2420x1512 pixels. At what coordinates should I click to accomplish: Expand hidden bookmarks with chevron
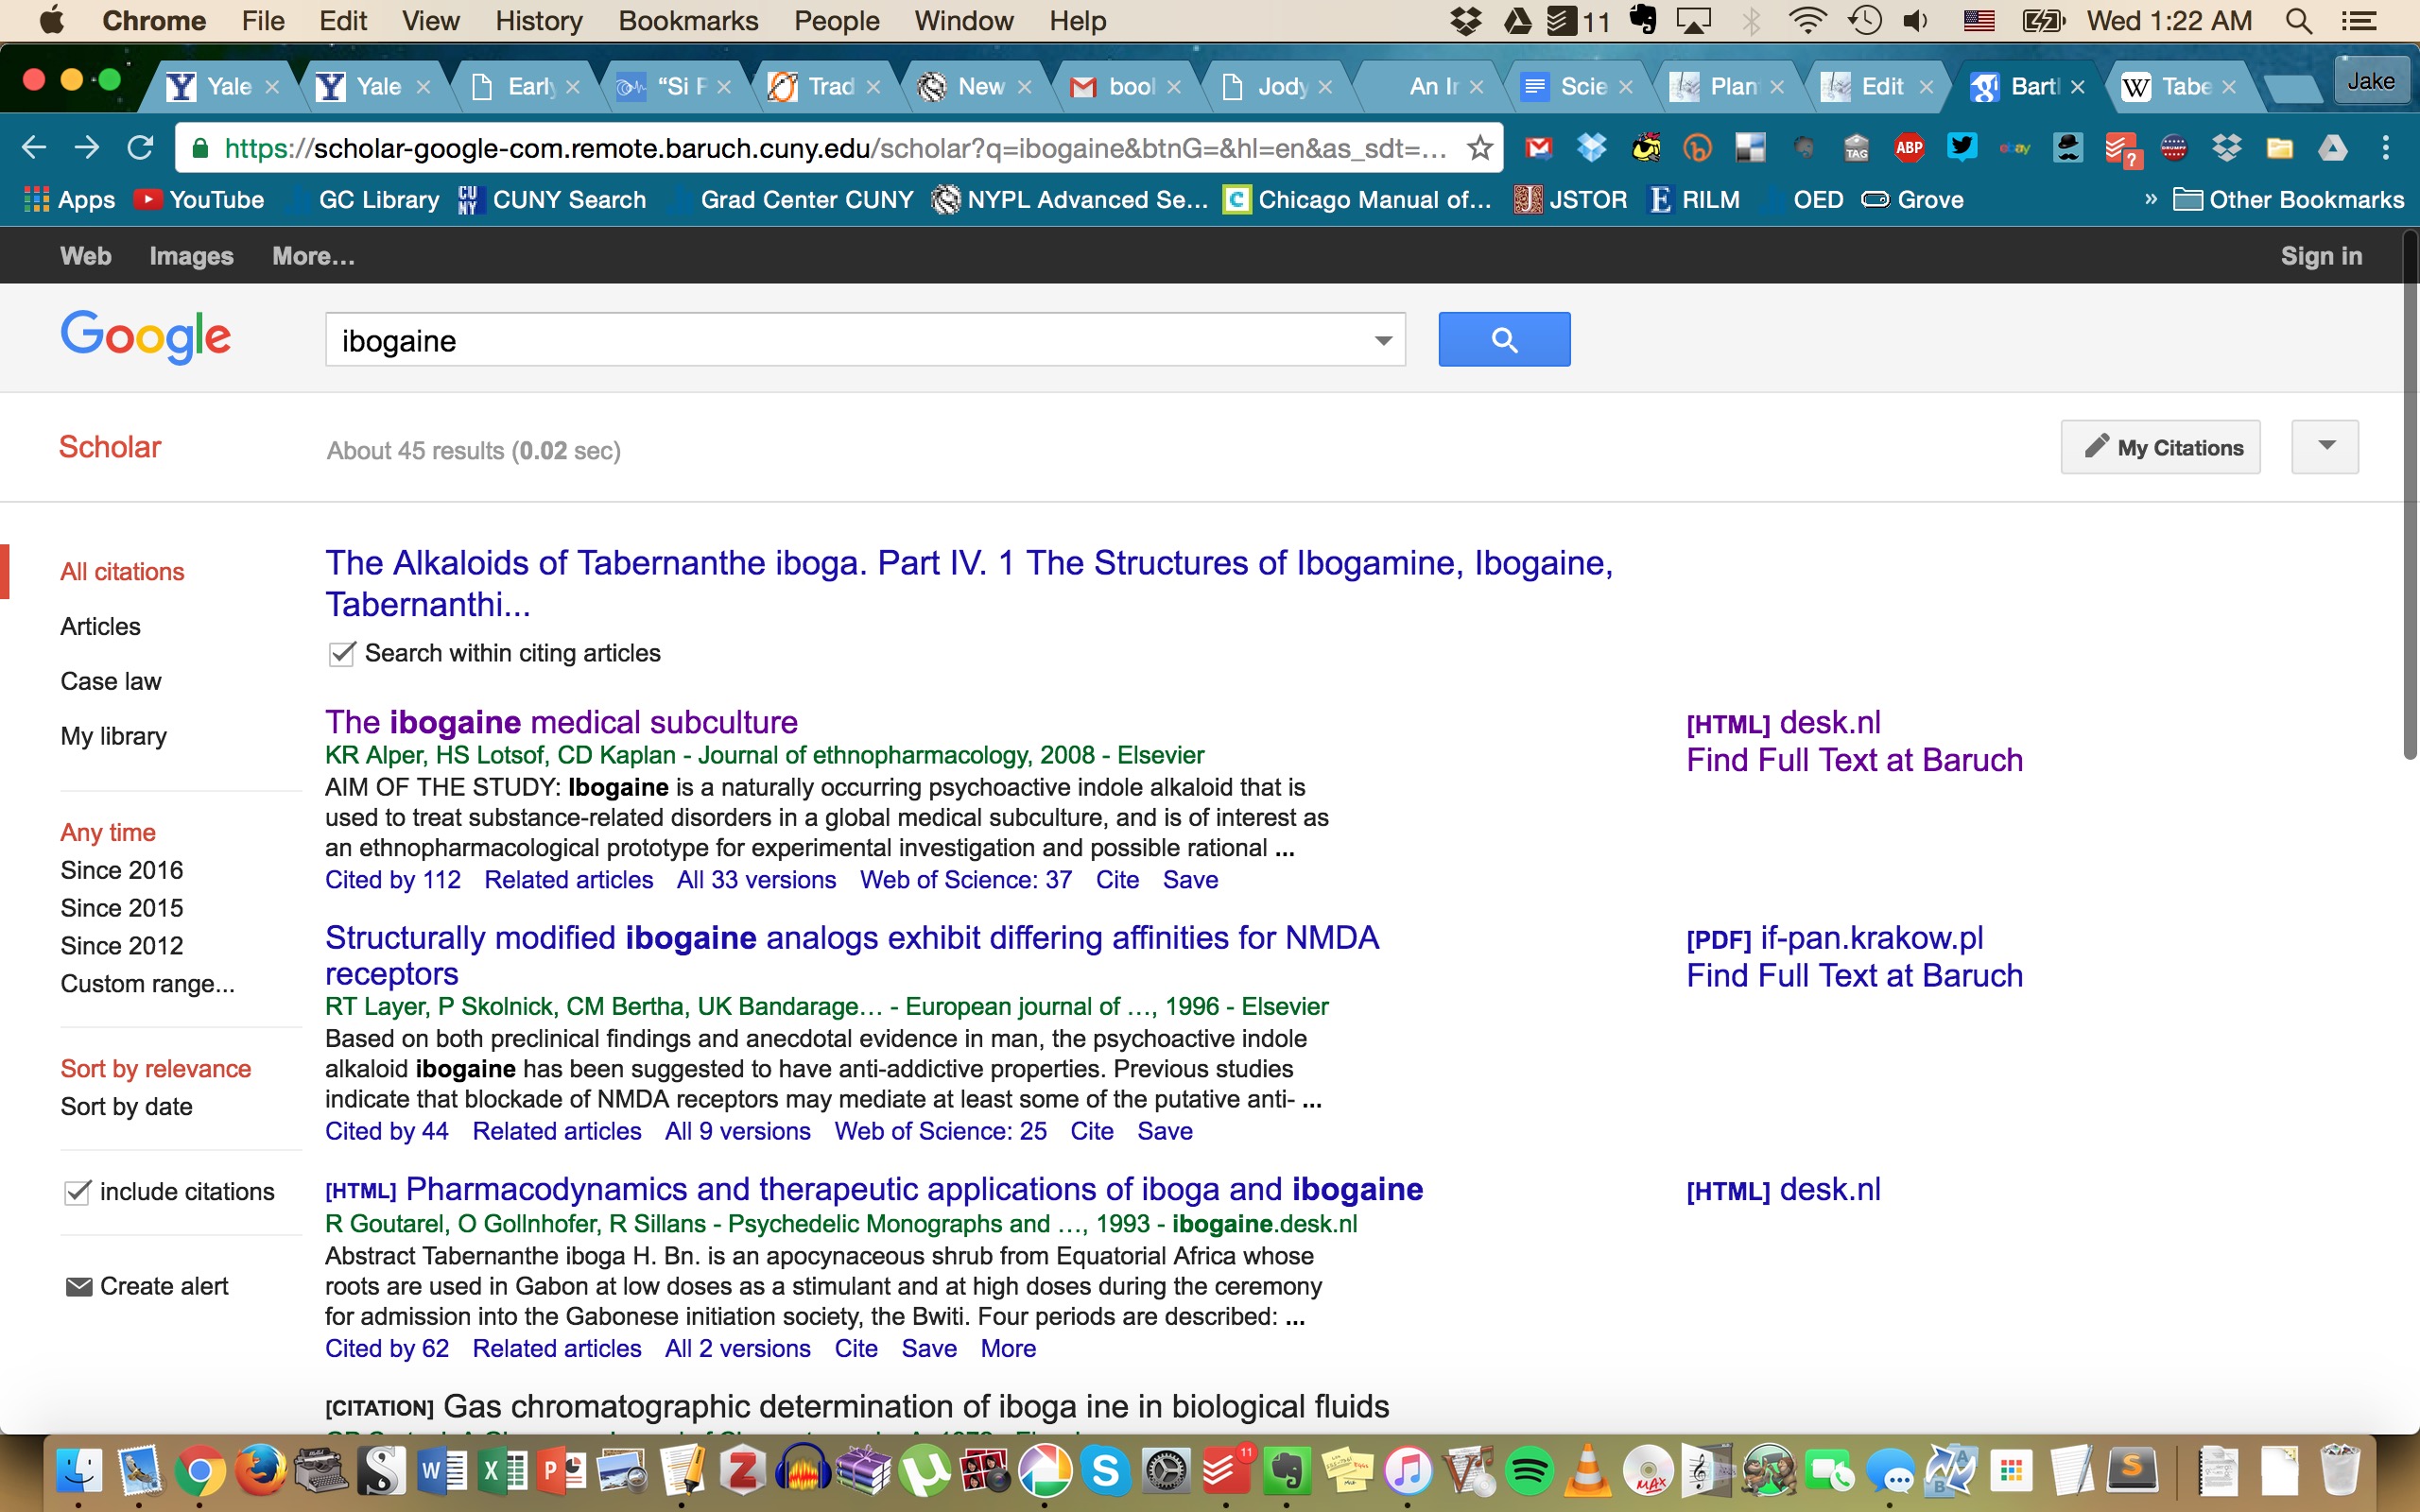coord(2150,199)
